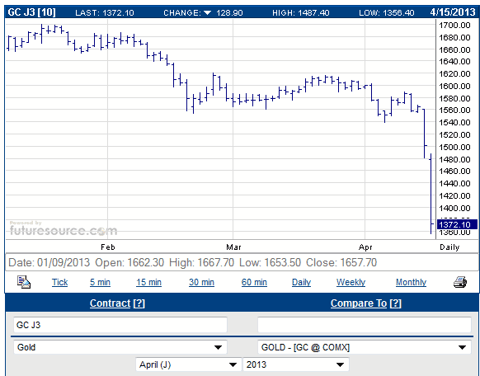Open the 2013 year dropdown

pyautogui.click(x=296, y=364)
